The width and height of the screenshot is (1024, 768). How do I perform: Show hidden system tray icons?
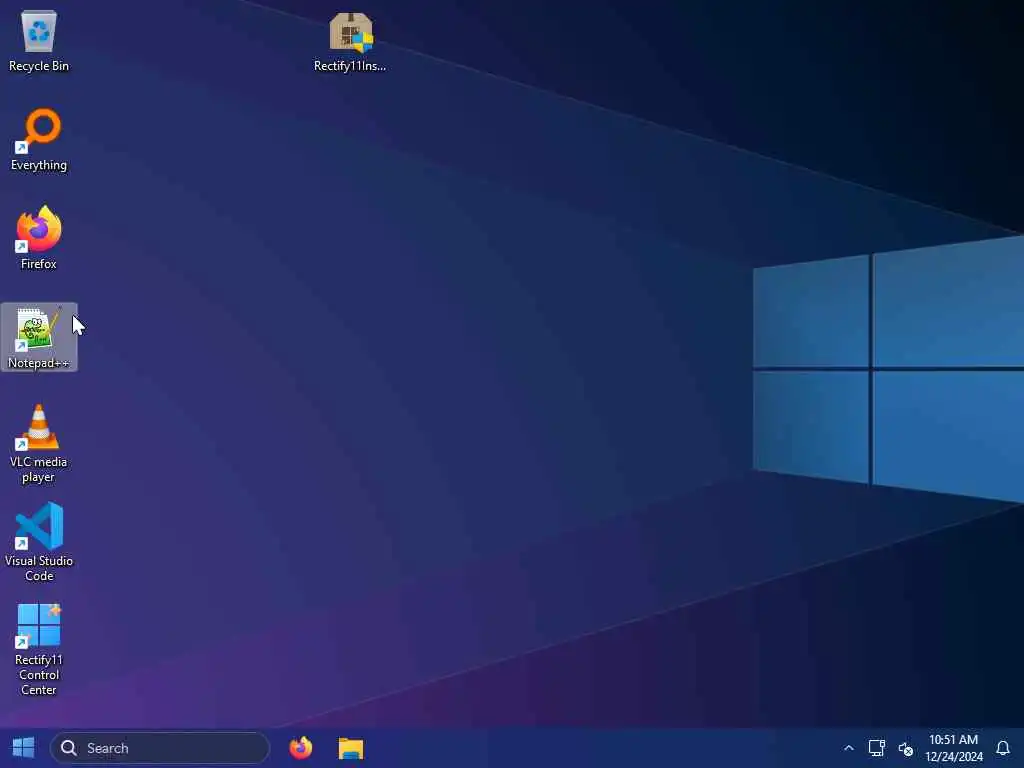[x=848, y=748]
